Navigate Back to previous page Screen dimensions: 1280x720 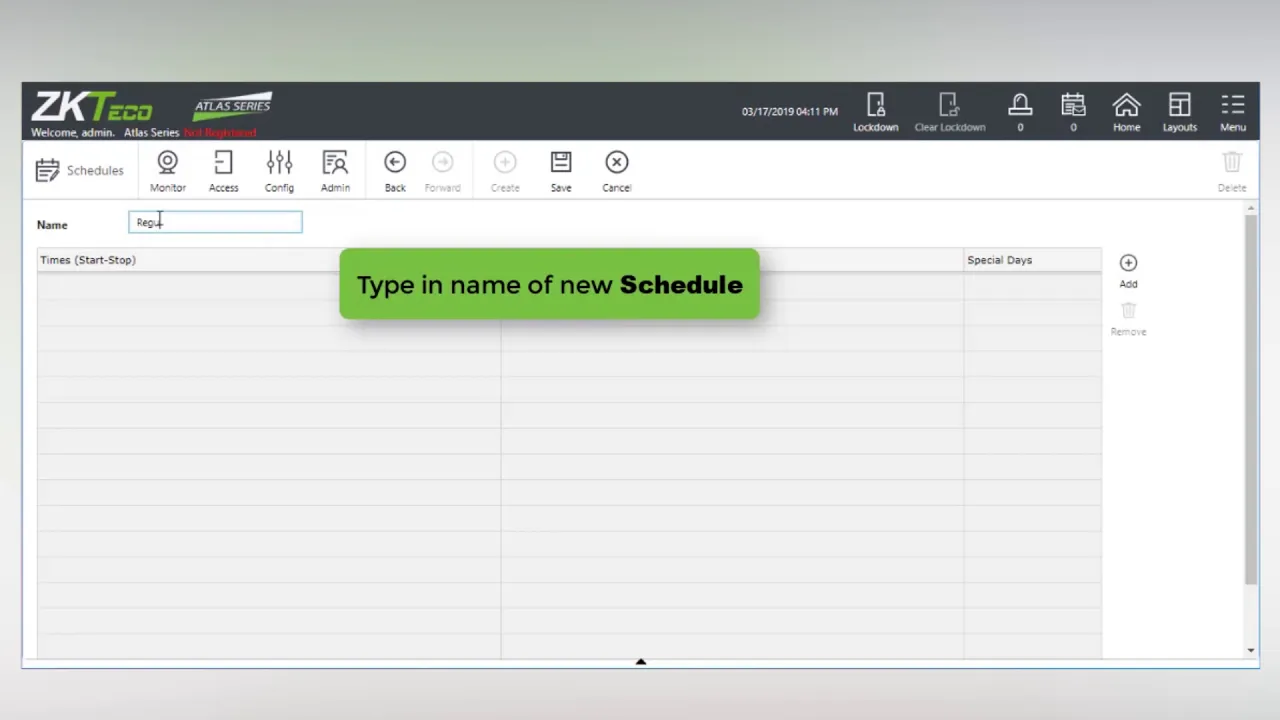(395, 170)
